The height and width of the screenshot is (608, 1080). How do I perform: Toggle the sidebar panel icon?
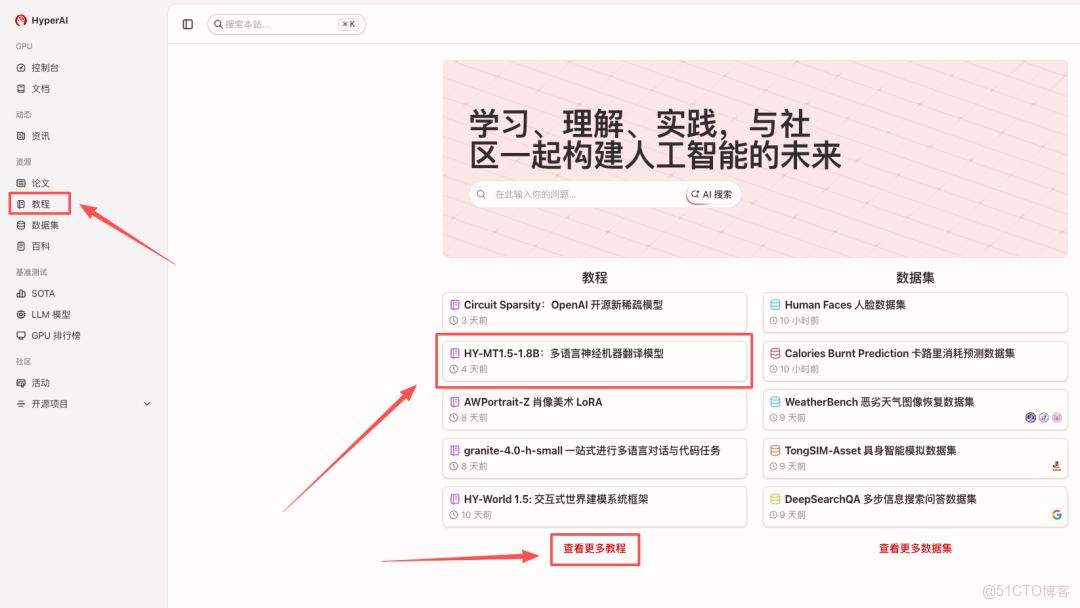point(187,24)
